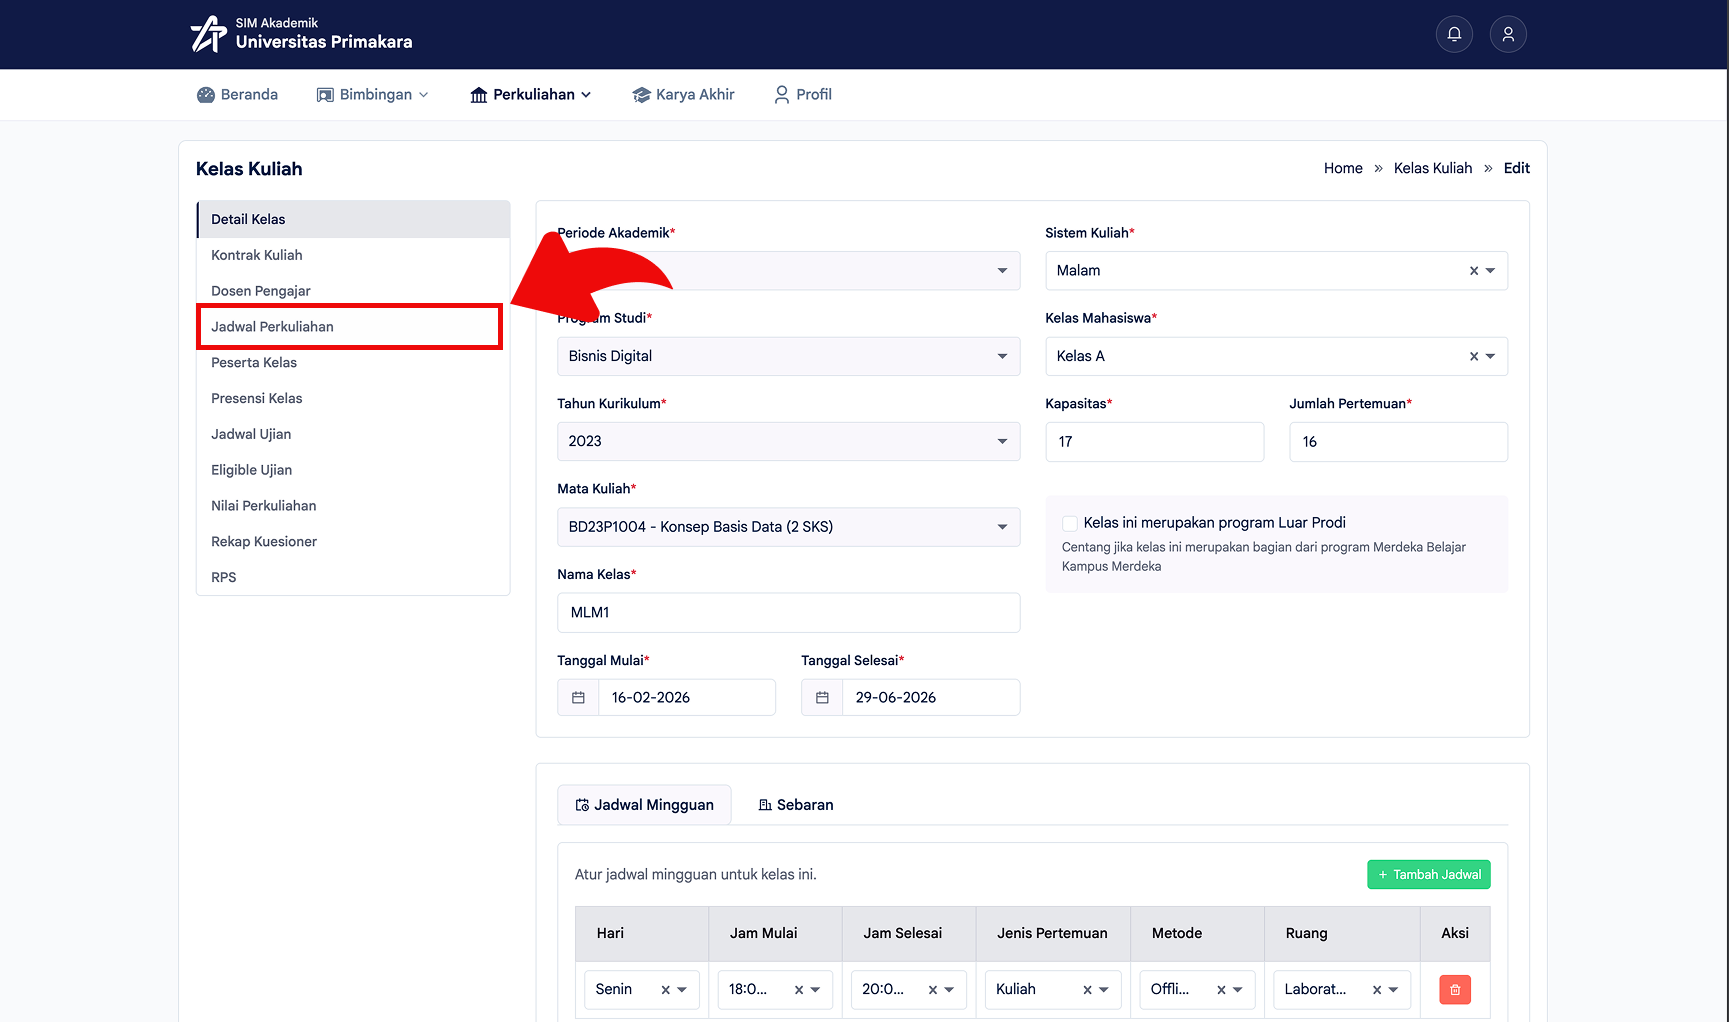1729x1022 pixels.
Task: Clear the Jam Mulai 18:0 value
Action: pyautogui.click(x=799, y=990)
